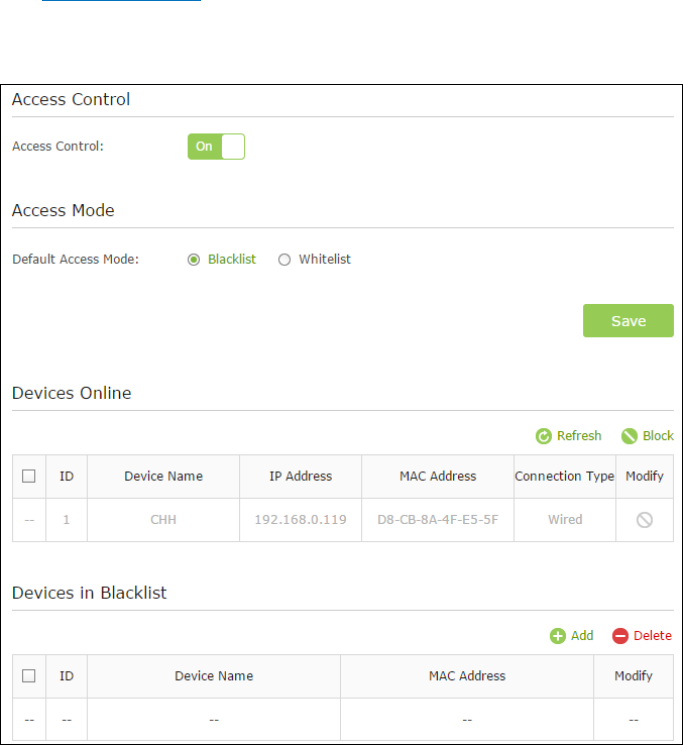
Task: Select the CHH device name cell
Action: point(163,520)
